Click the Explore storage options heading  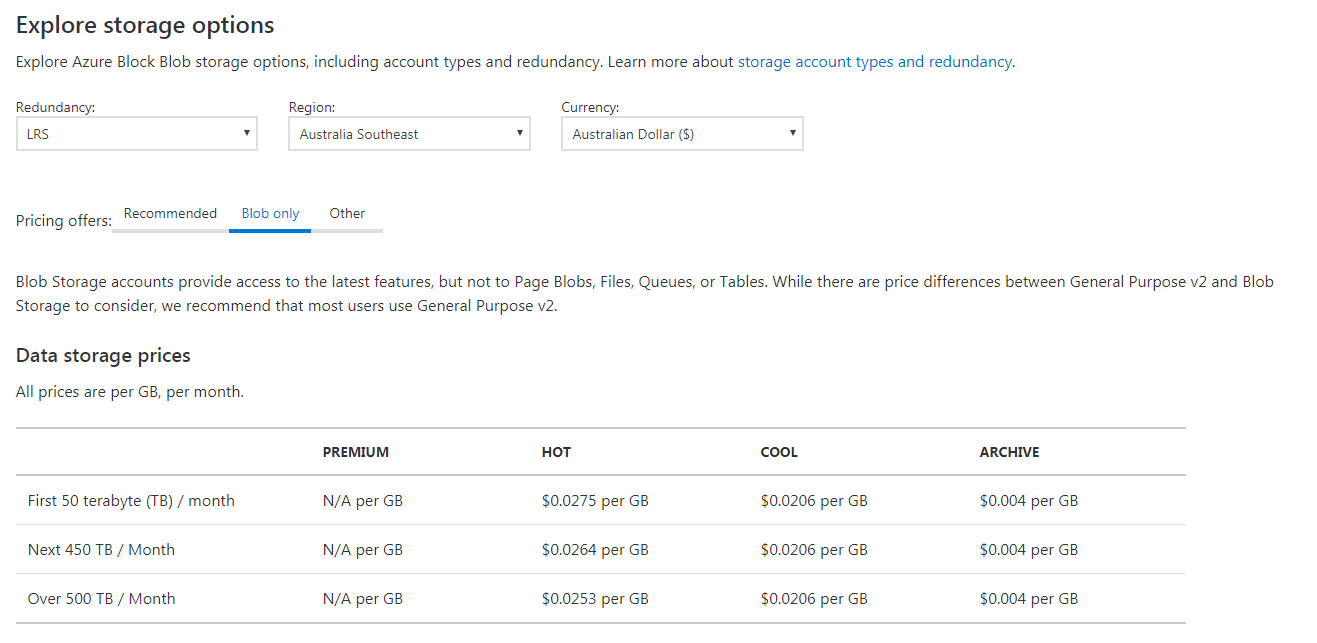145,25
